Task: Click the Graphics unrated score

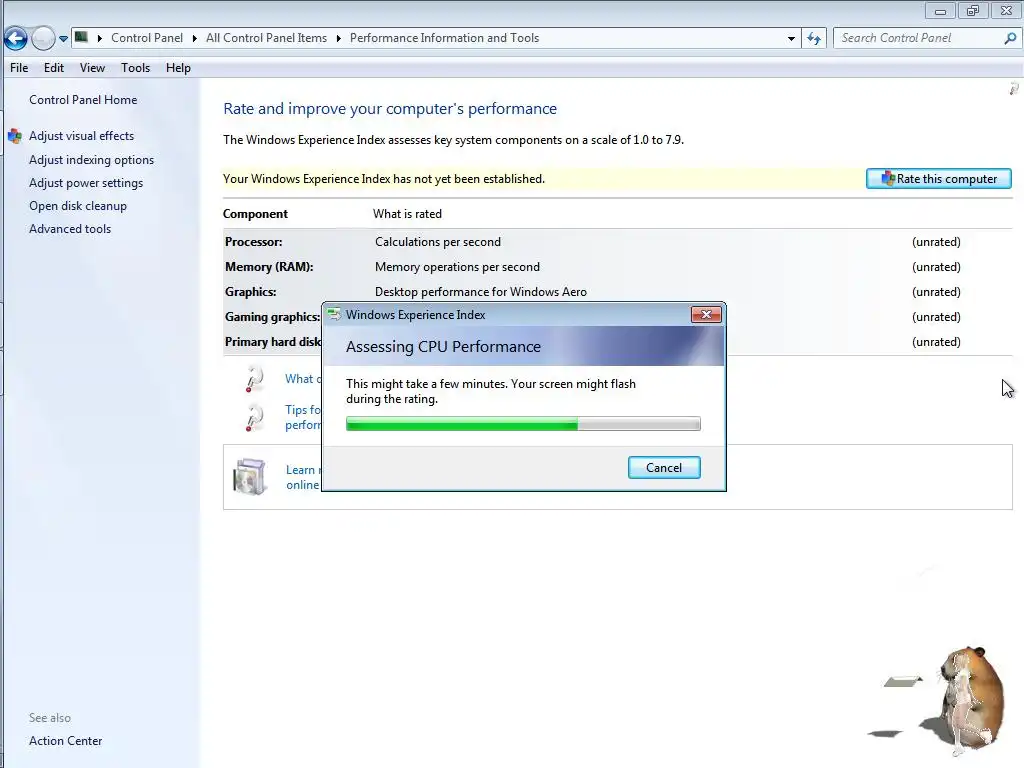Action: (x=936, y=292)
